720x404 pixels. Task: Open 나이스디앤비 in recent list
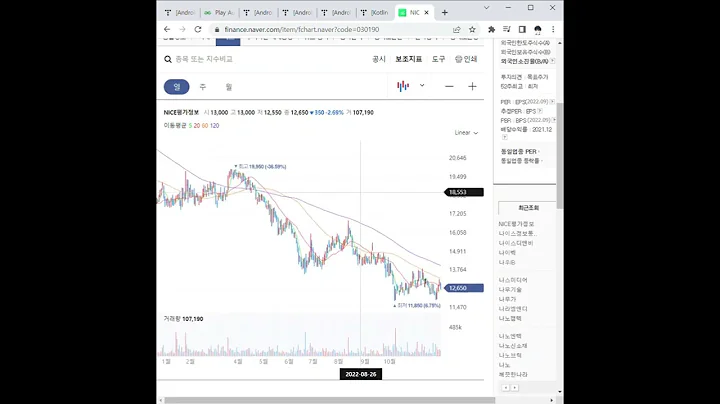click(x=516, y=243)
